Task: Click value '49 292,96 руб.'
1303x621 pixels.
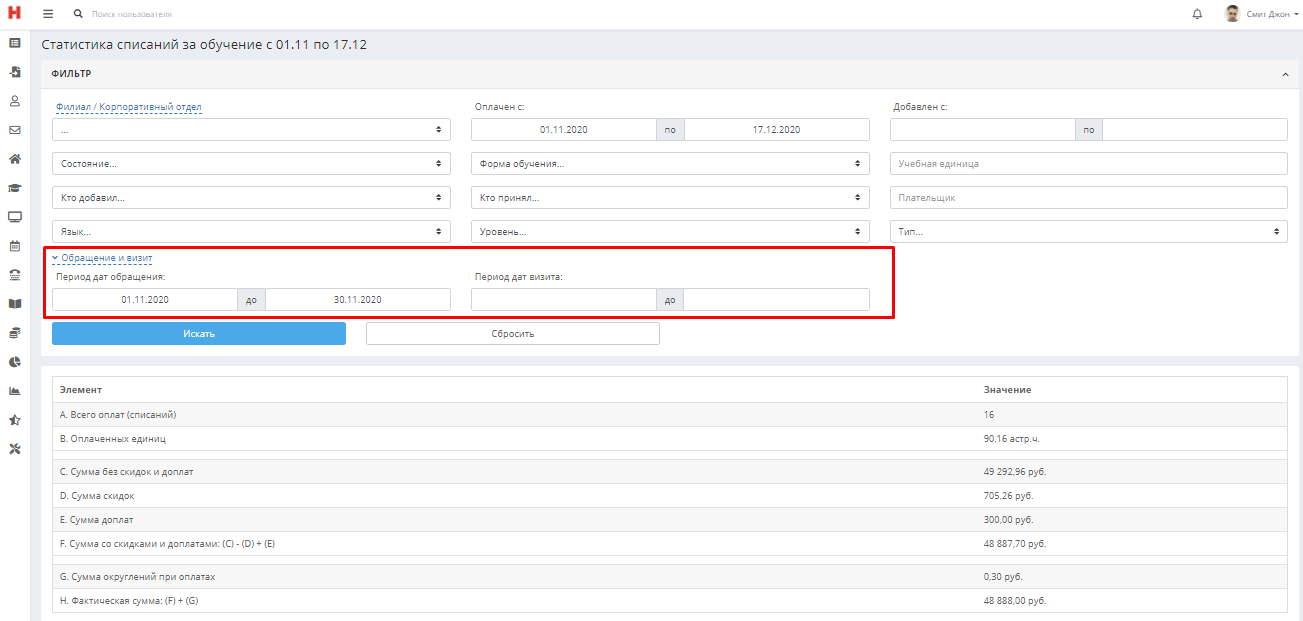Action: (1015, 471)
